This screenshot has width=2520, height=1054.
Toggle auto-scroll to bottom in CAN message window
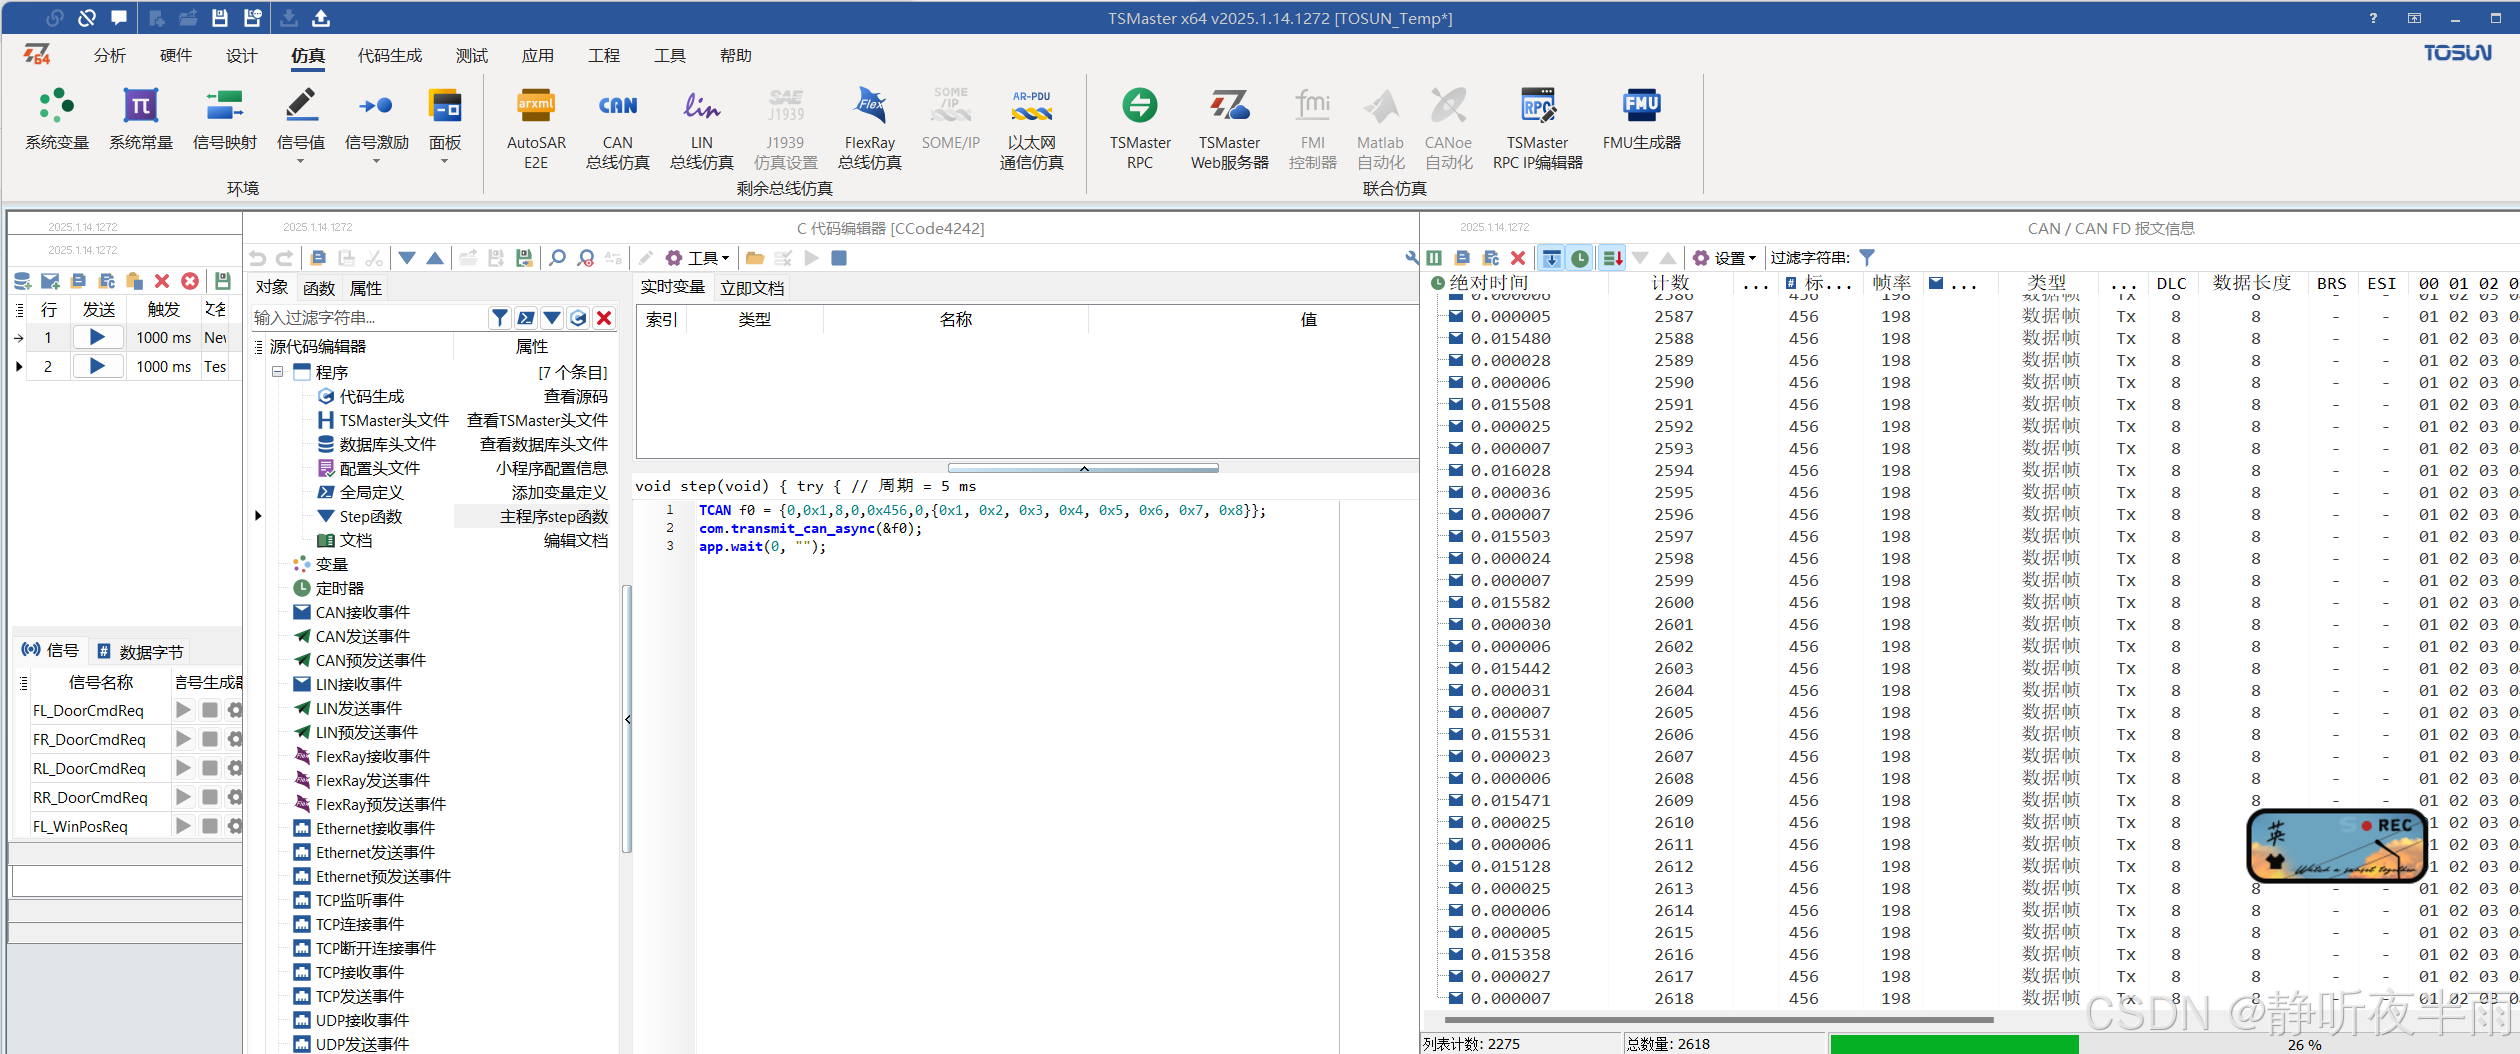tap(1551, 258)
